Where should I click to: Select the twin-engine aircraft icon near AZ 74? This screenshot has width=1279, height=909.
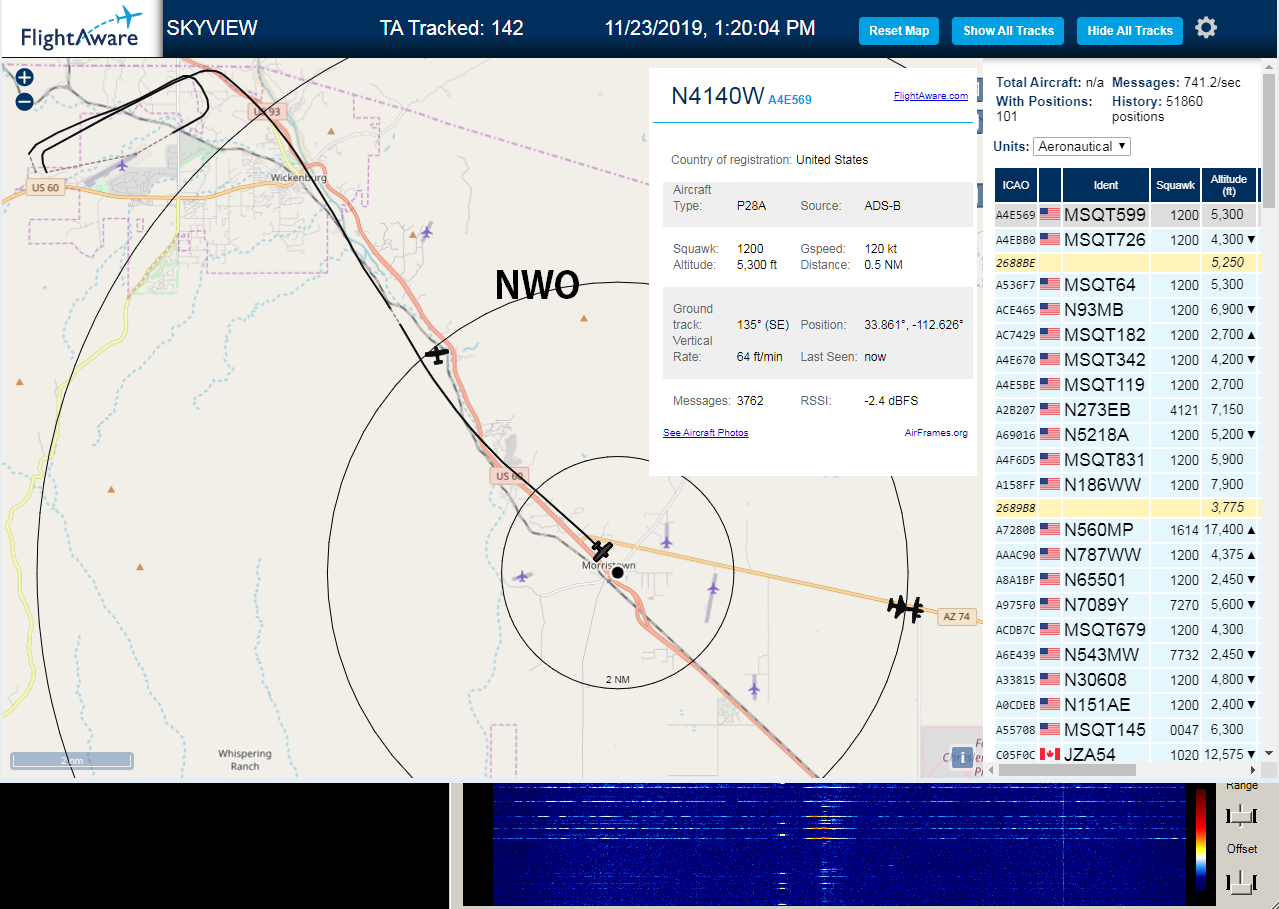point(906,607)
